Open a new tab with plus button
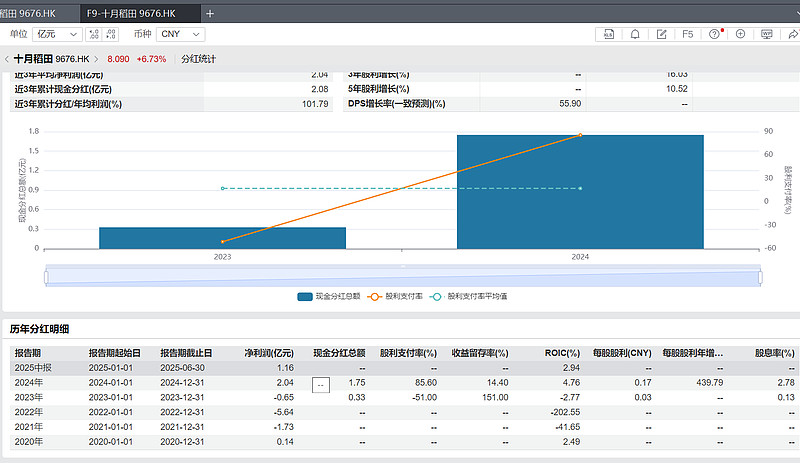Screen dimensions: 800x463 pos(209,13)
